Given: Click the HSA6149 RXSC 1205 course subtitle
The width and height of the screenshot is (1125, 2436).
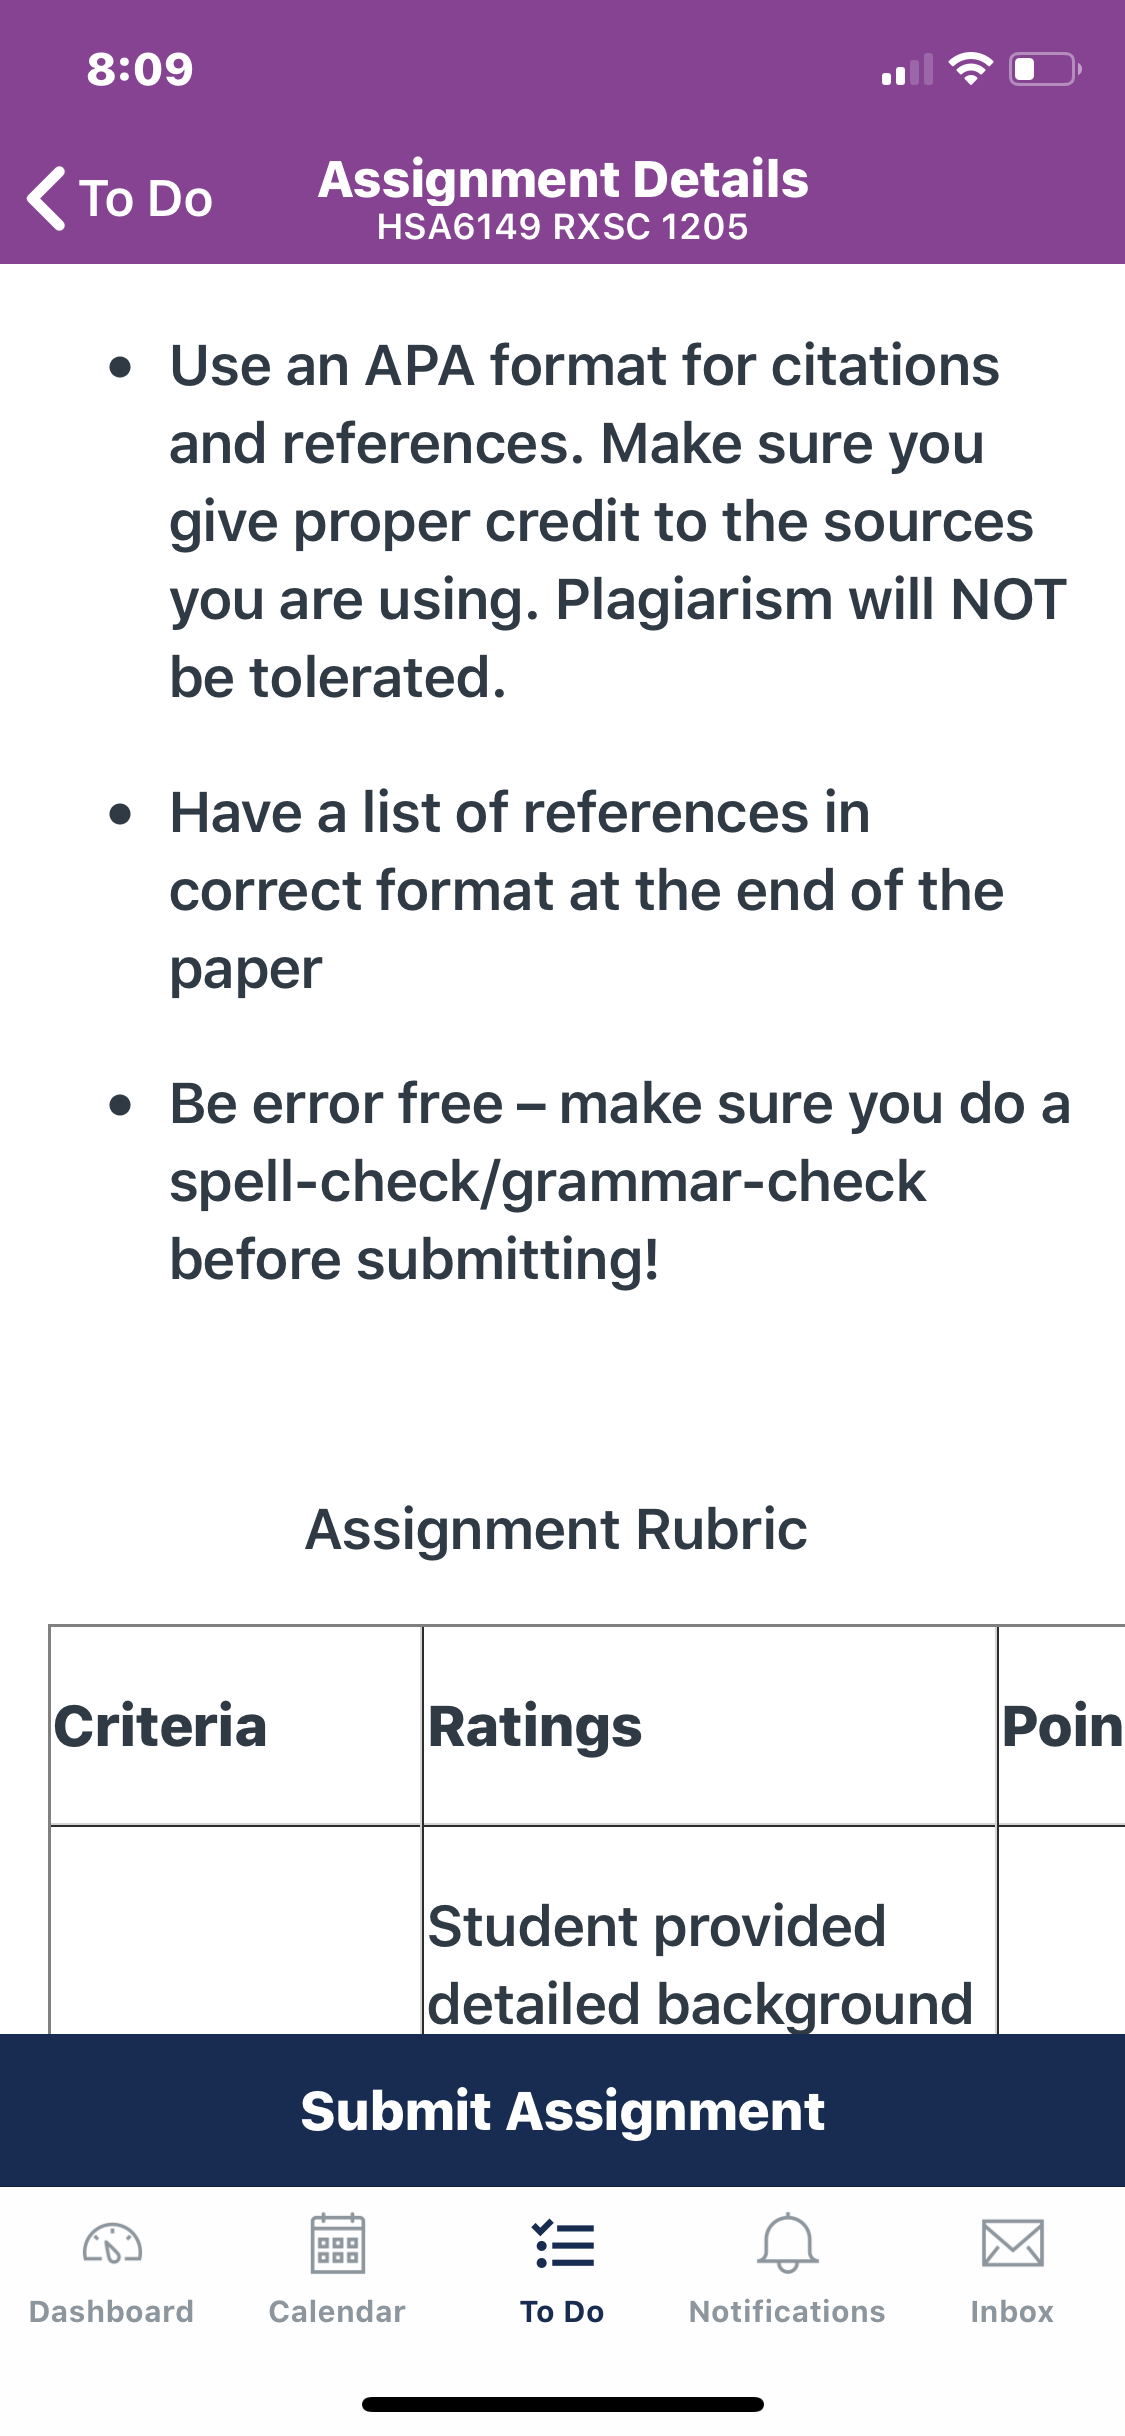Looking at the screenshot, I should pos(563,227).
